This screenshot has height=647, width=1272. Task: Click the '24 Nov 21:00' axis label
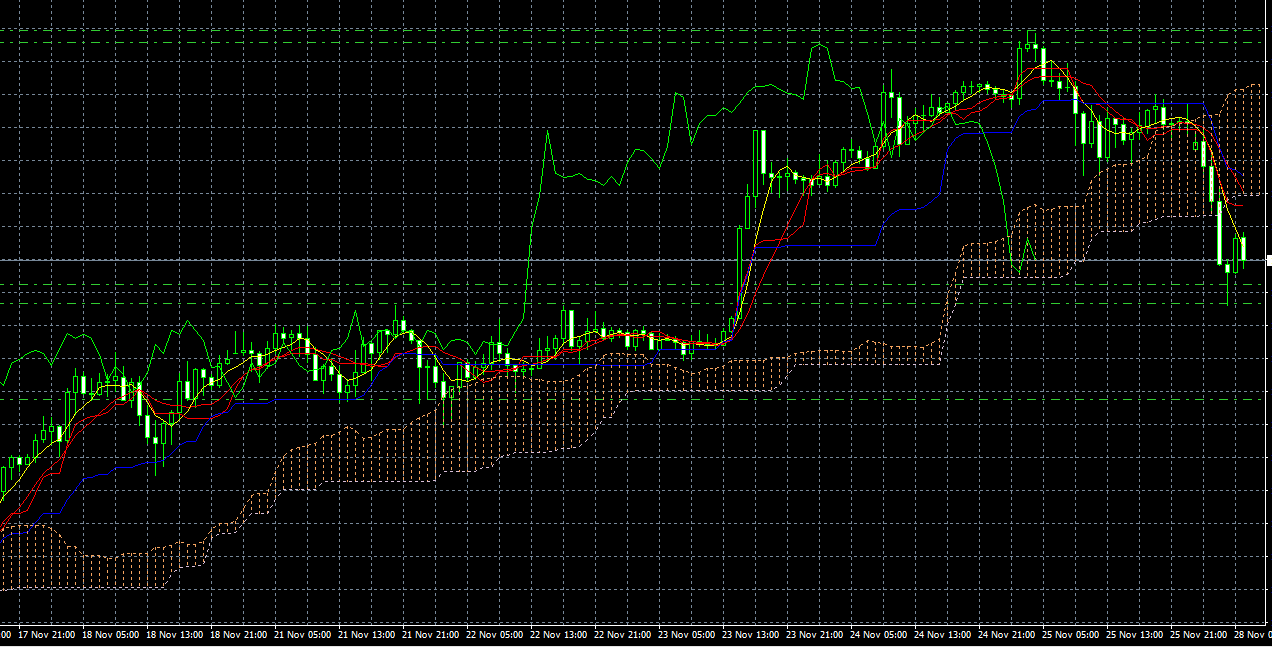(1007, 634)
